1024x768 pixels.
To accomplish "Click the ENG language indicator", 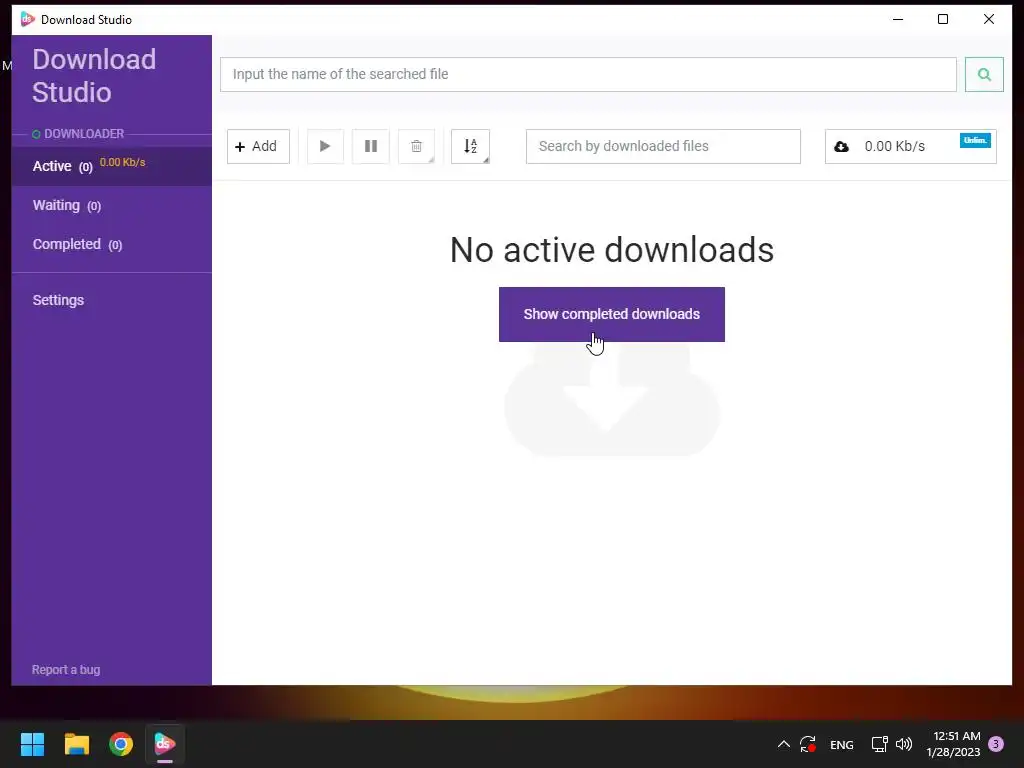I will tap(842, 744).
